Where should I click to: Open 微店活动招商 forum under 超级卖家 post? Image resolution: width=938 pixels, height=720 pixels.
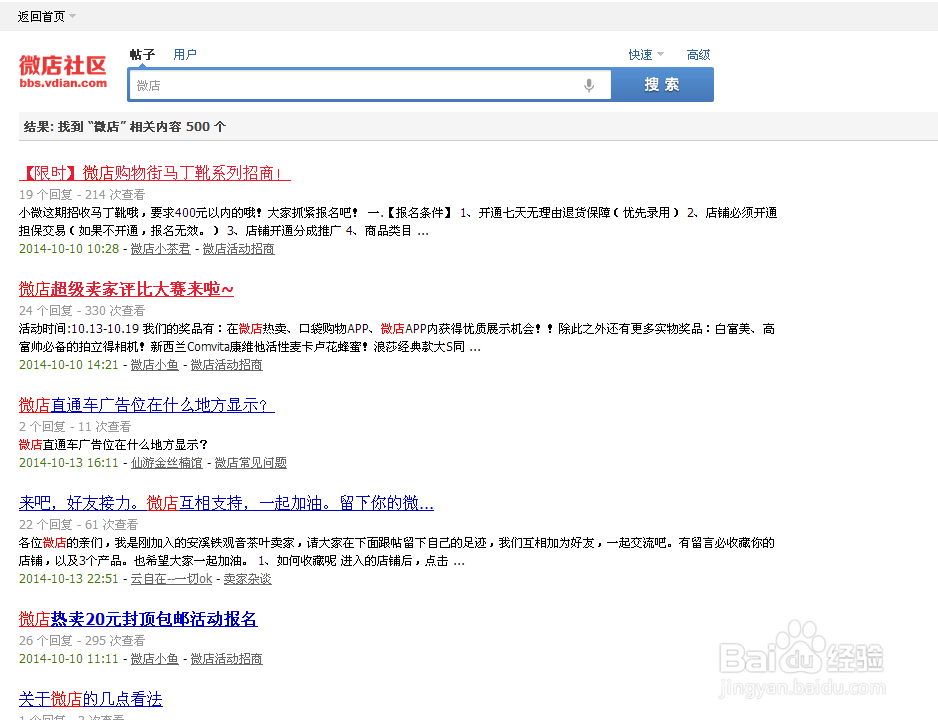[x=226, y=365]
